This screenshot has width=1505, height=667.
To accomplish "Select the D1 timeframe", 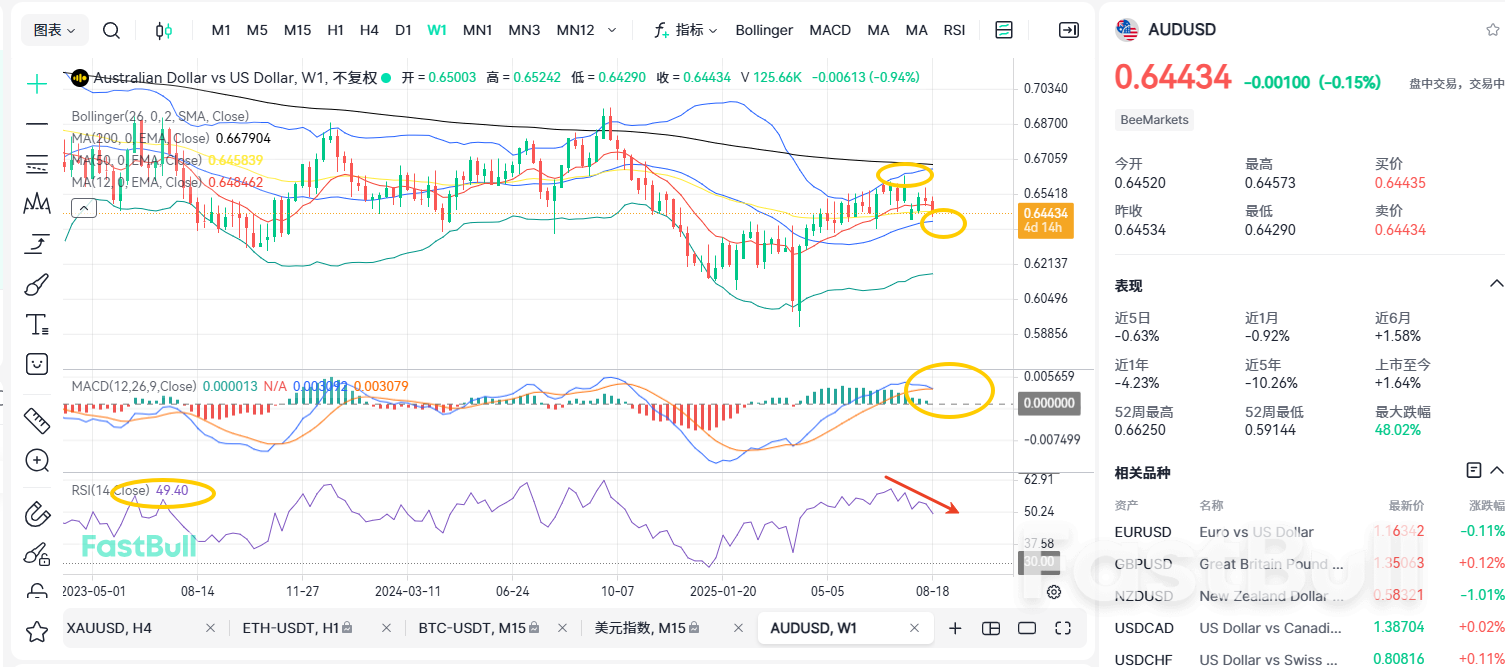I will tap(403, 30).
